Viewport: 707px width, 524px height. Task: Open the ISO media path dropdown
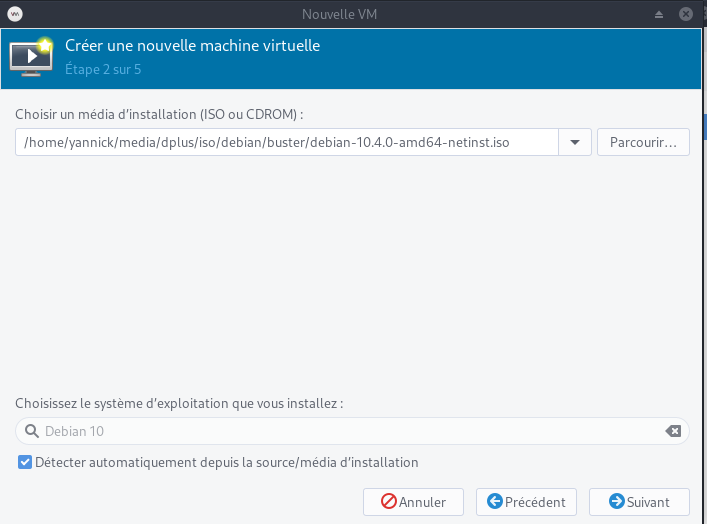(x=575, y=142)
